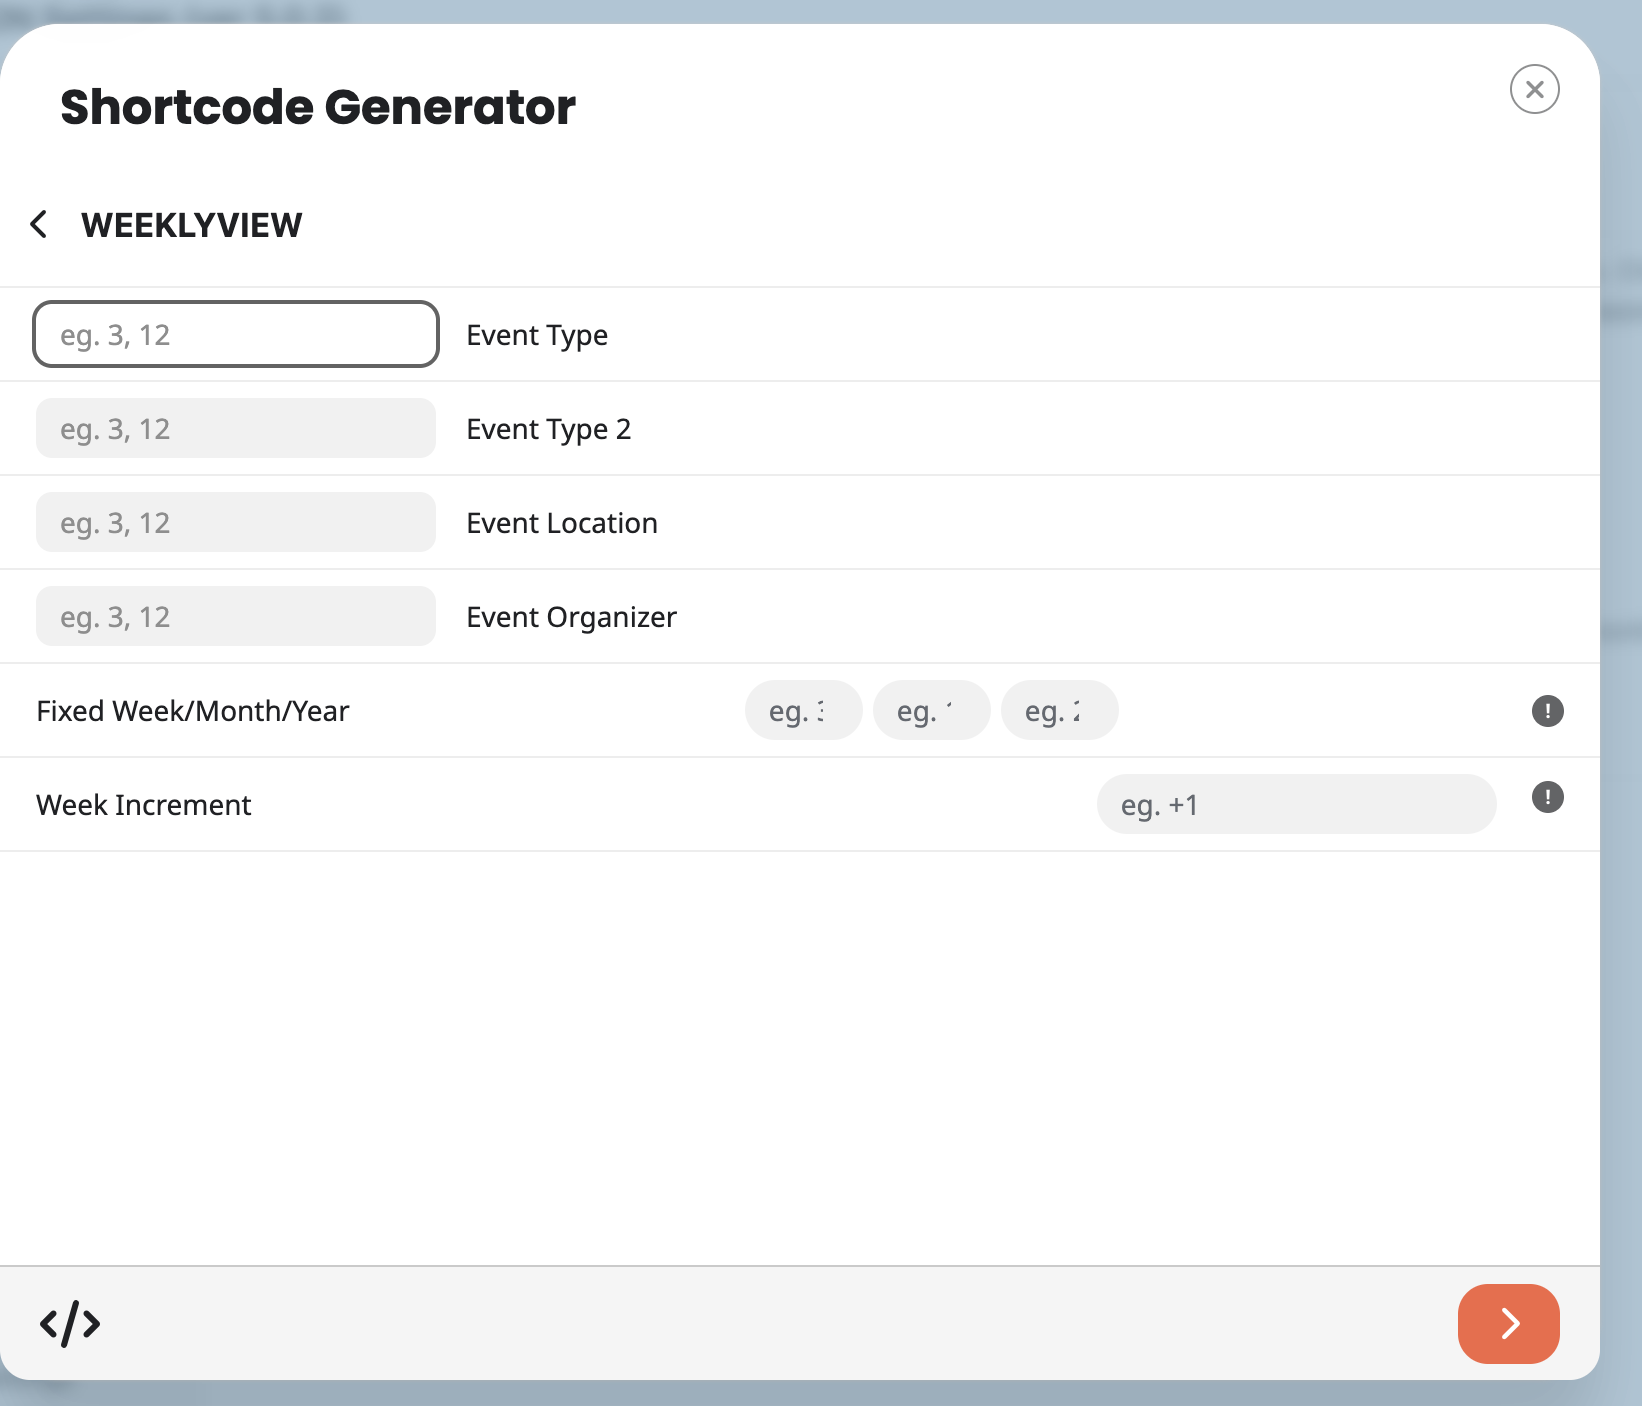This screenshot has width=1642, height=1406.
Task: Click the WEEKLYVIEW heading text
Action: coord(191,225)
